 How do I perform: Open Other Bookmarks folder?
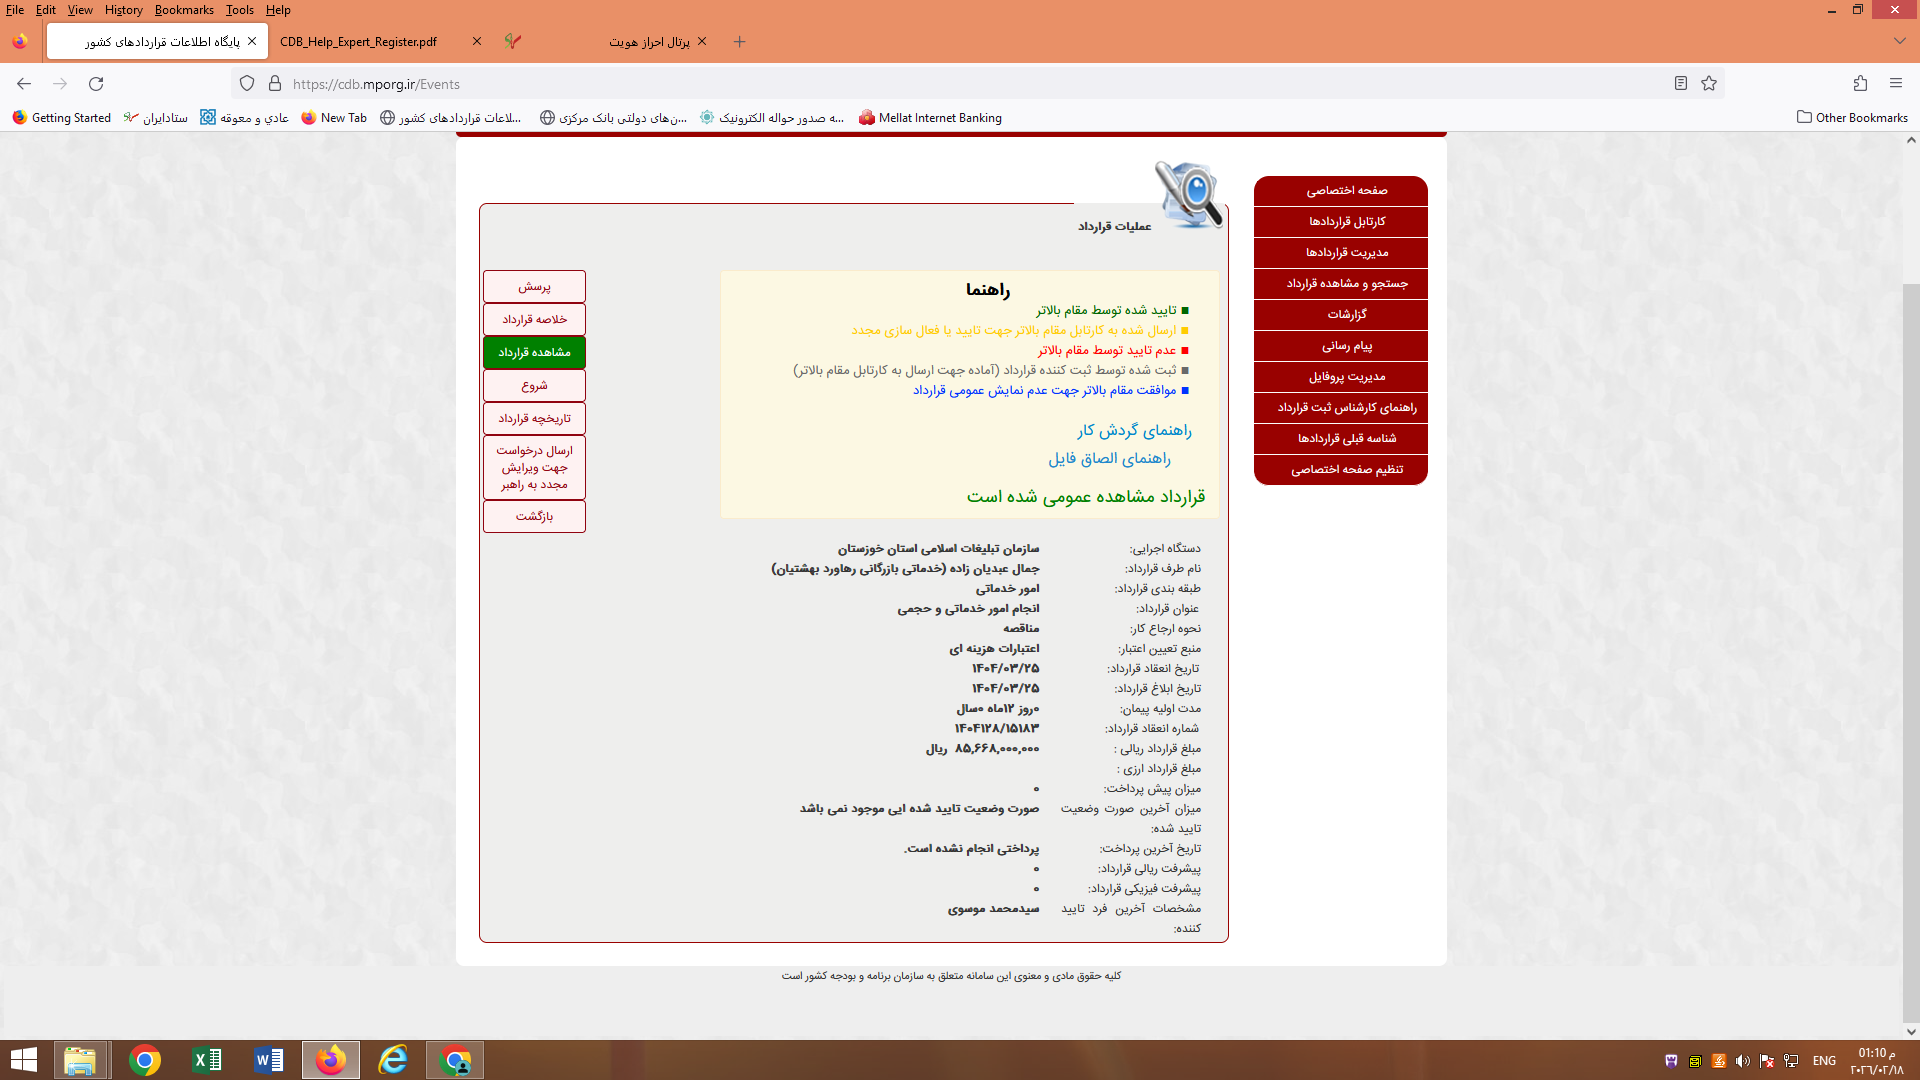pyautogui.click(x=1852, y=118)
